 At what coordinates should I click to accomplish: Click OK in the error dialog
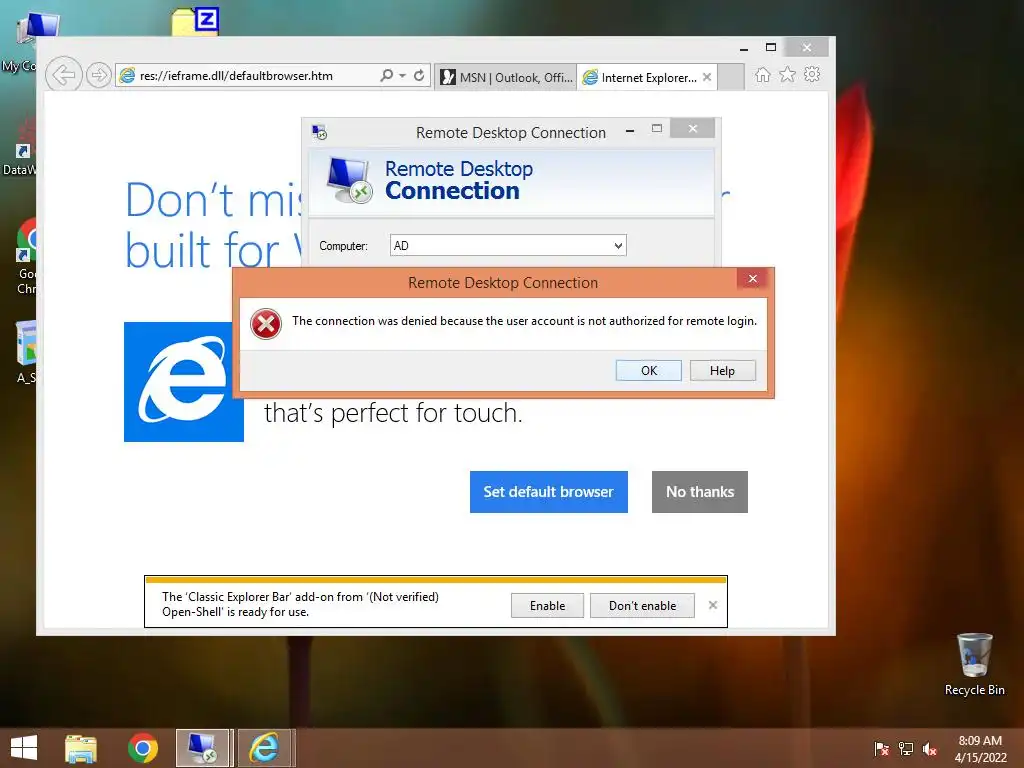[x=648, y=370]
